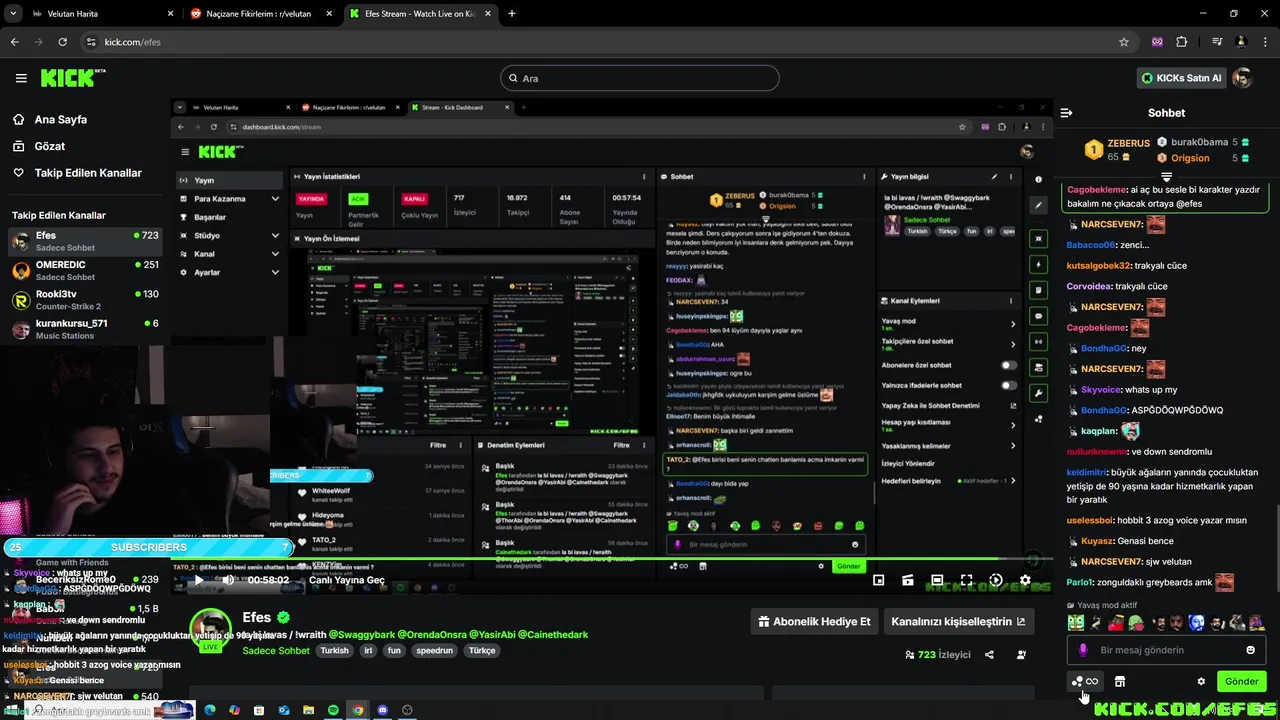Click the purple microphone icon in chat input
This screenshot has width=1280, height=720.
pyautogui.click(x=1083, y=650)
